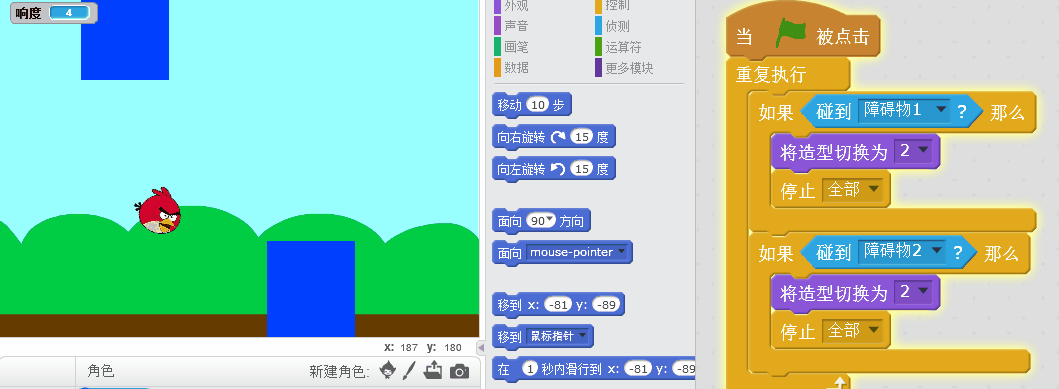Viewport: 1059px width, 389px height.
Task: Click the stage x coordinate 187
Action: click(x=409, y=347)
